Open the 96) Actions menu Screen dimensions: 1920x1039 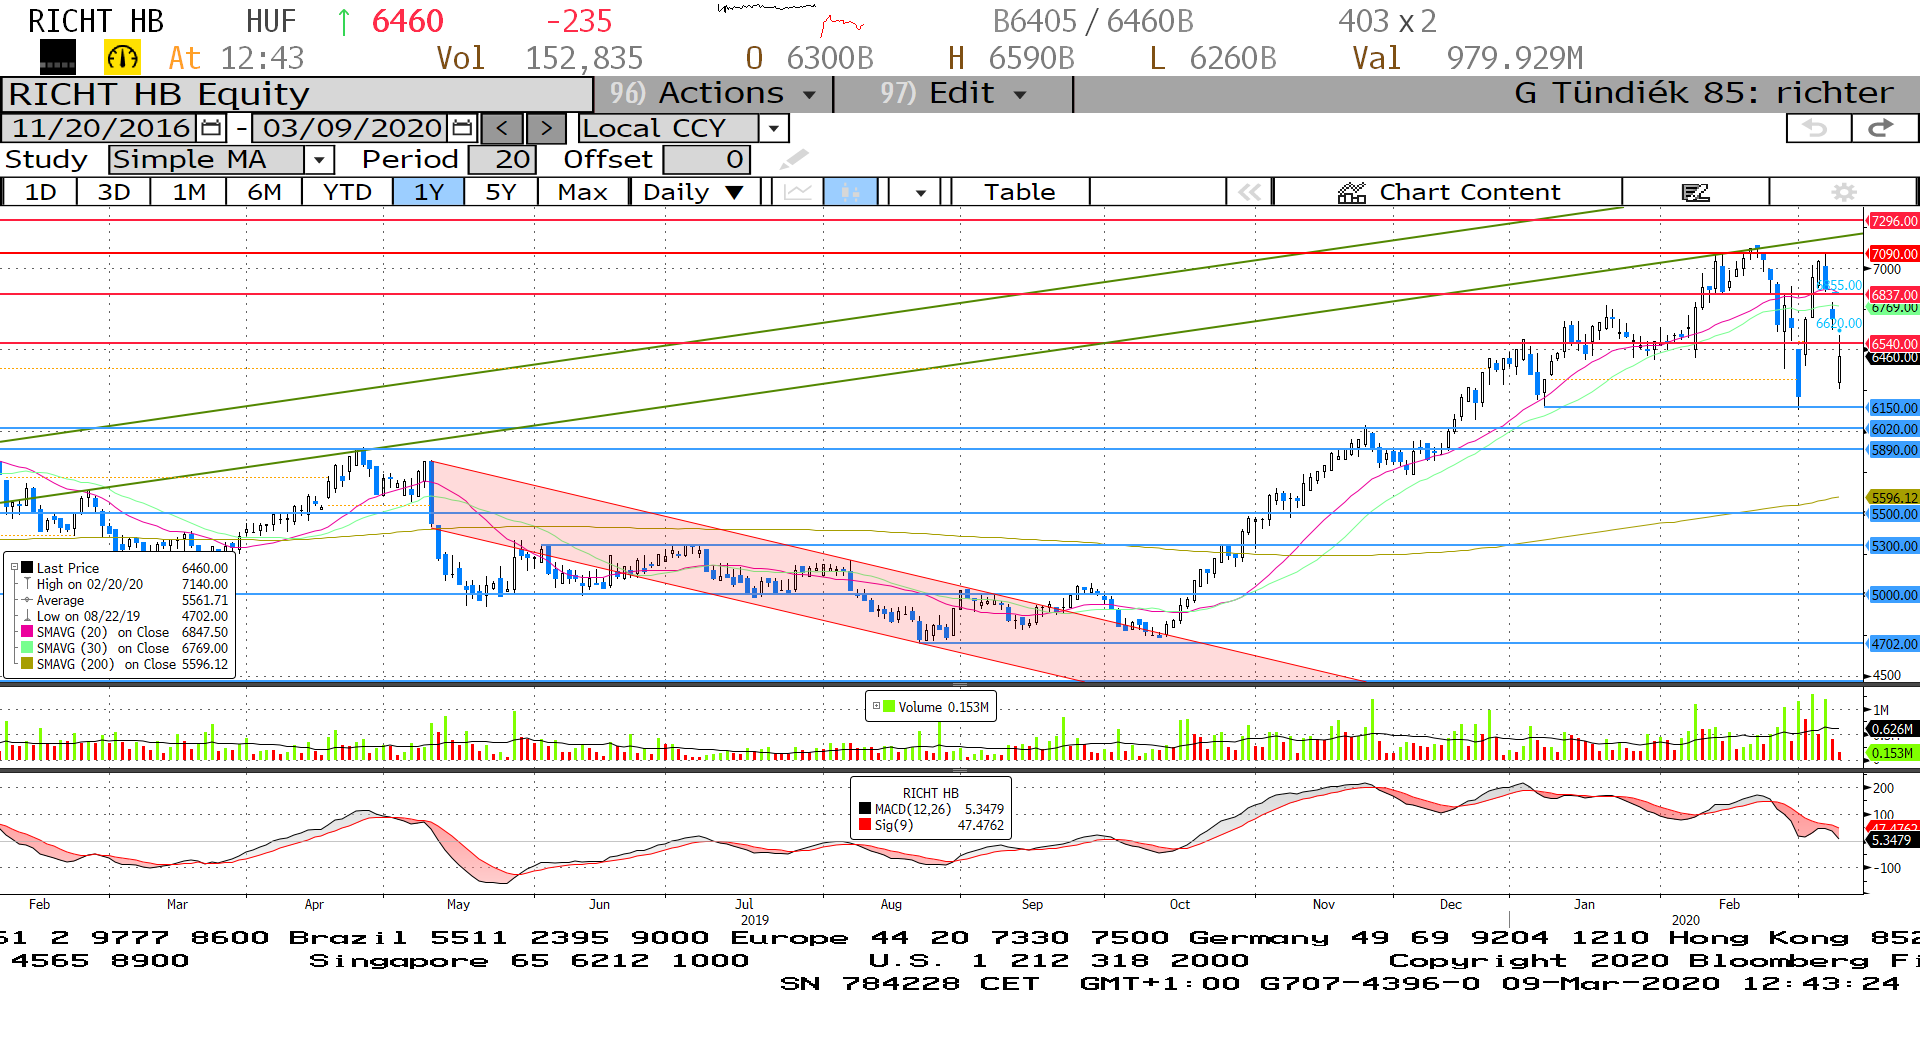pos(712,93)
